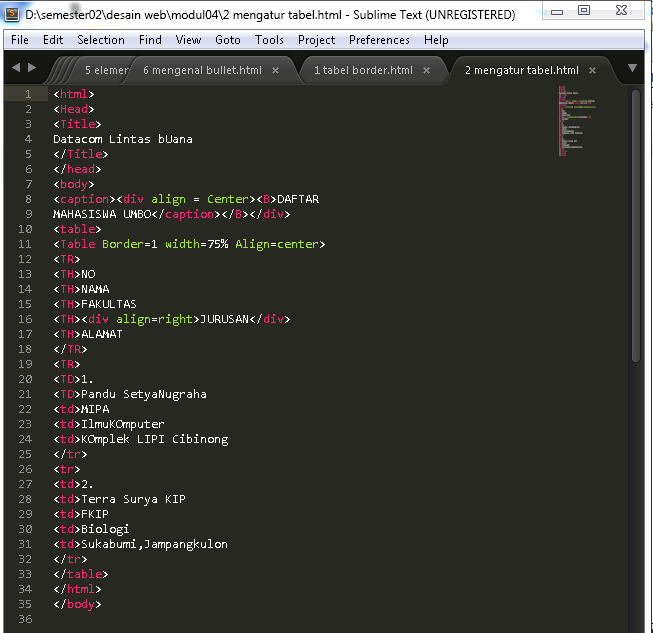The image size is (653, 633).
Task: Click 'Align=center' attribute on line 11
Action: coord(277,244)
